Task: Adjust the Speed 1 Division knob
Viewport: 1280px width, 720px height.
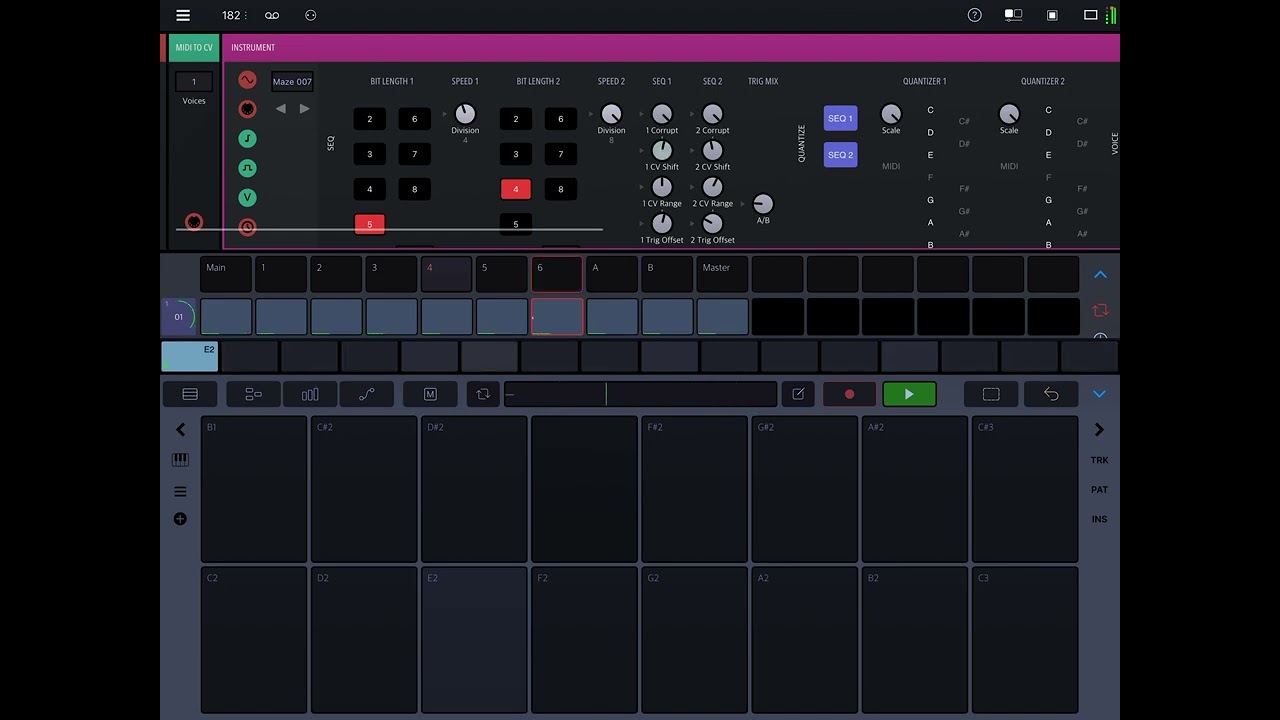Action: tap(465, 113)
